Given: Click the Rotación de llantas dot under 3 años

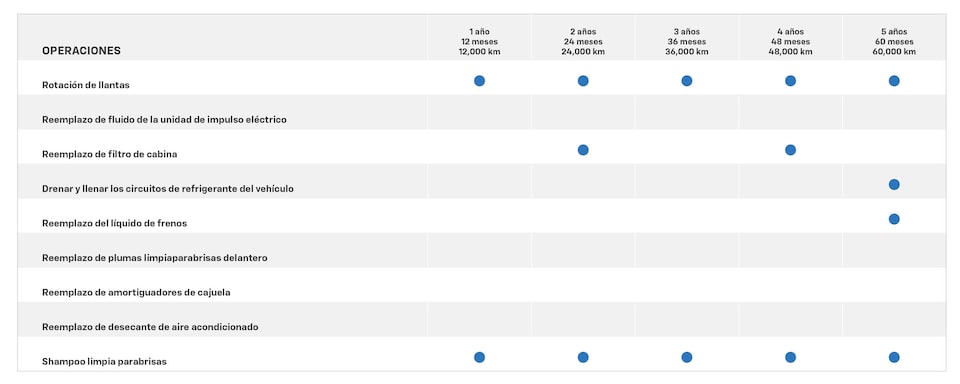Looking at the screenshot, I should click(687, 81).
